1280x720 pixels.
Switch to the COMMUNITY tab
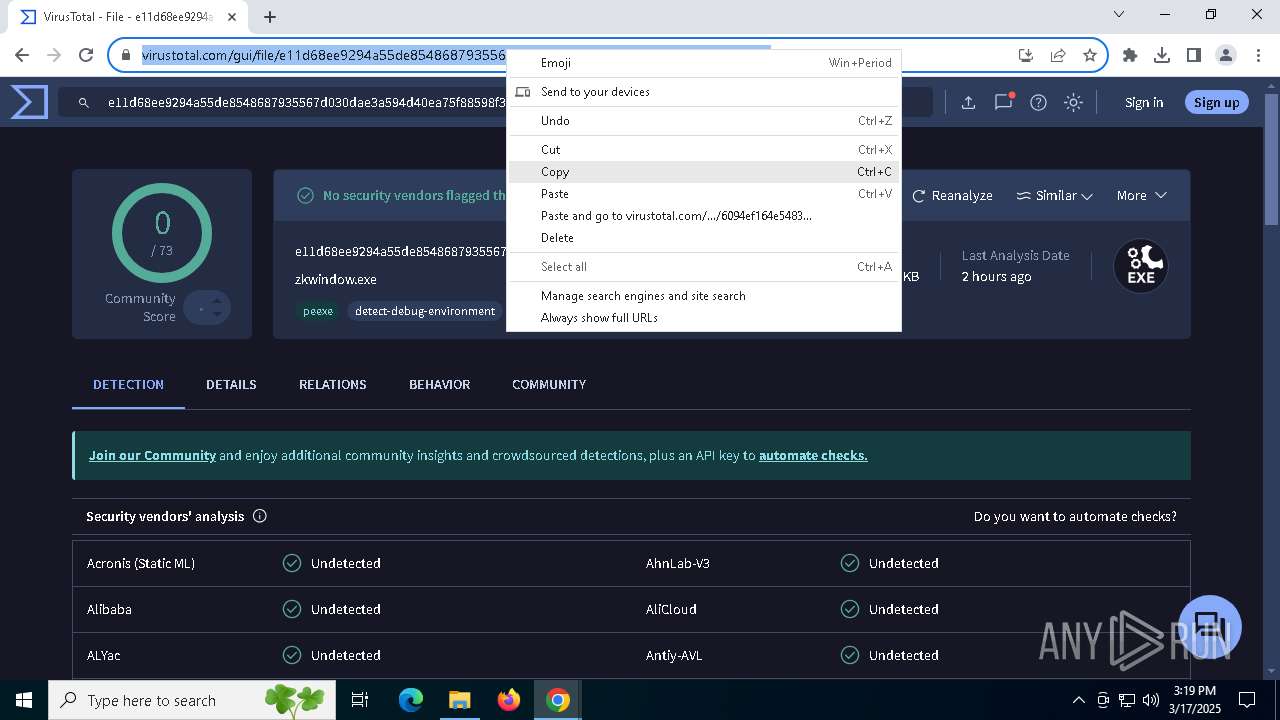(549, 385)
